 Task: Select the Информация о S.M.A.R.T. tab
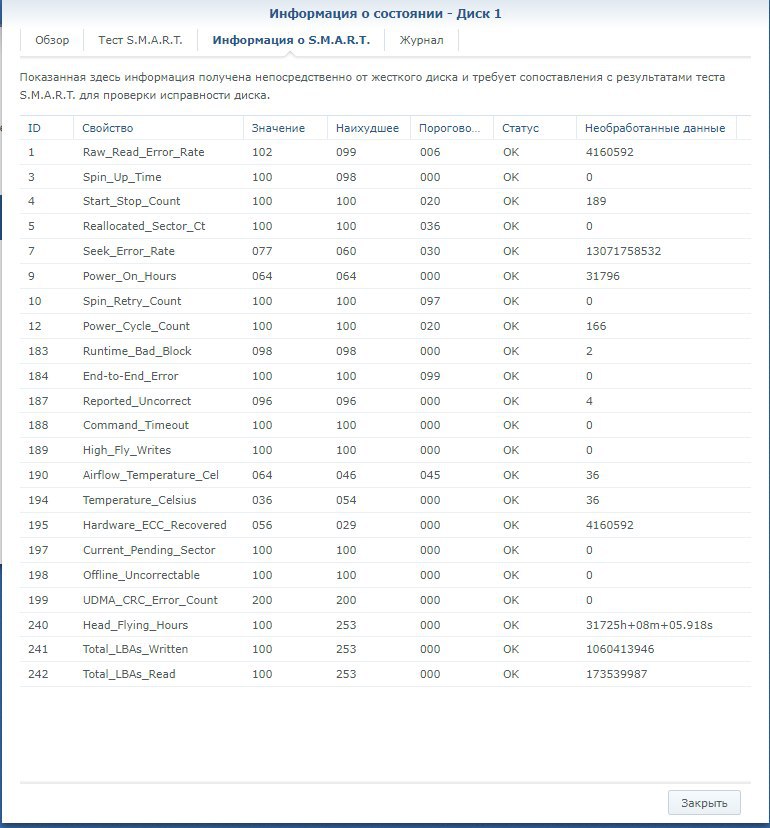(x=291, y=40)
